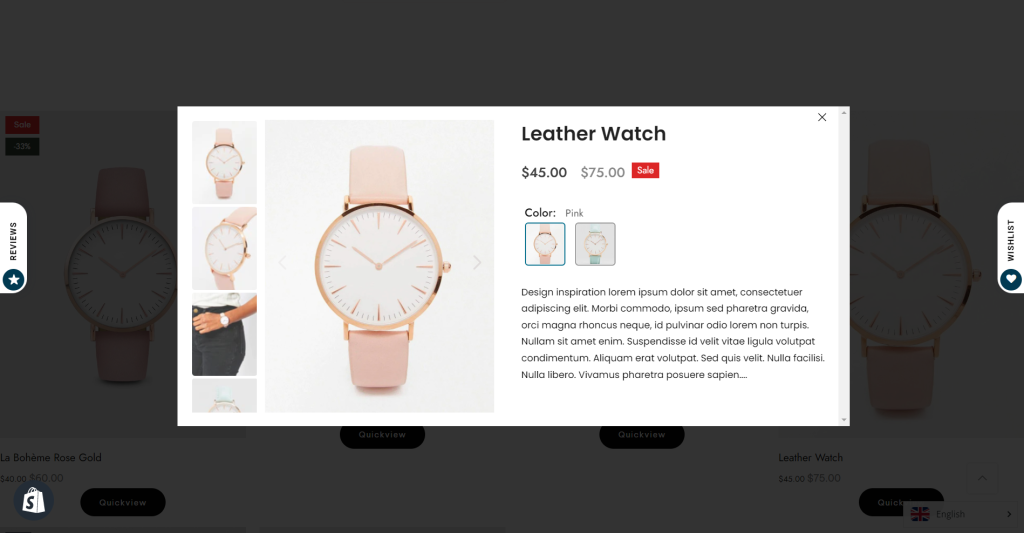Show next product image with right arrow
Image resolution: width=1024 pixels, height=533 pixels.
tap(477, 263)
